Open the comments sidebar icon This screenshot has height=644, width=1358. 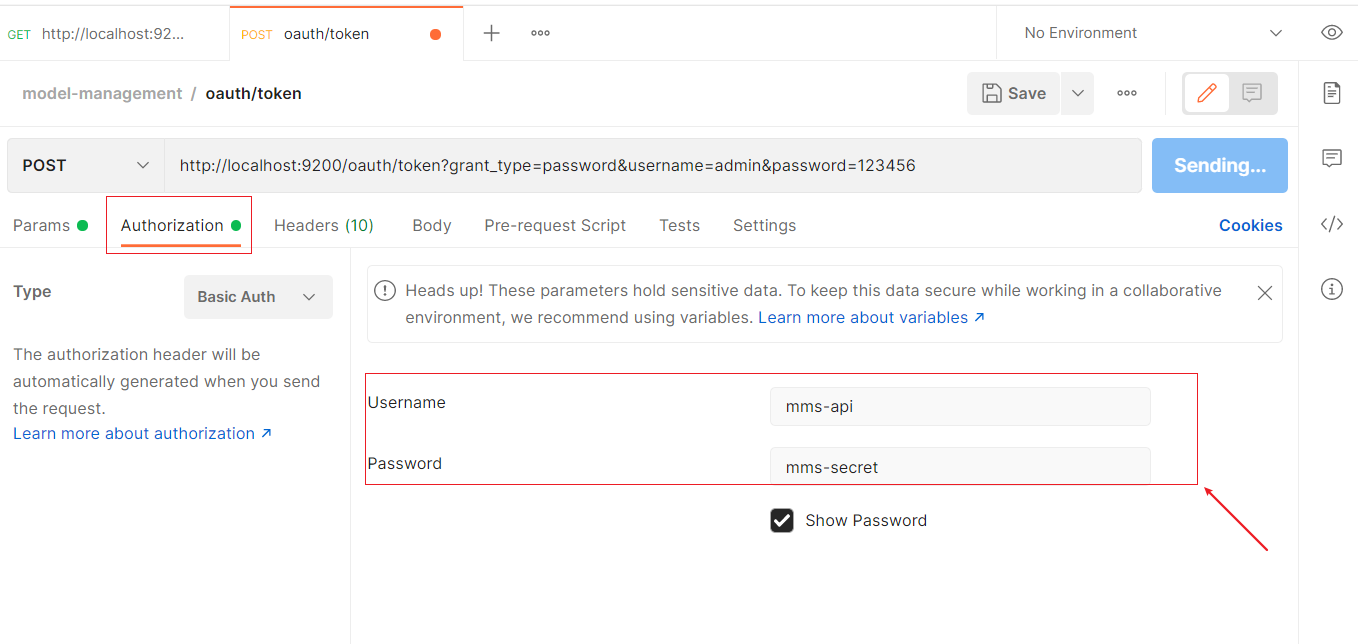(x=1331, y=158)
